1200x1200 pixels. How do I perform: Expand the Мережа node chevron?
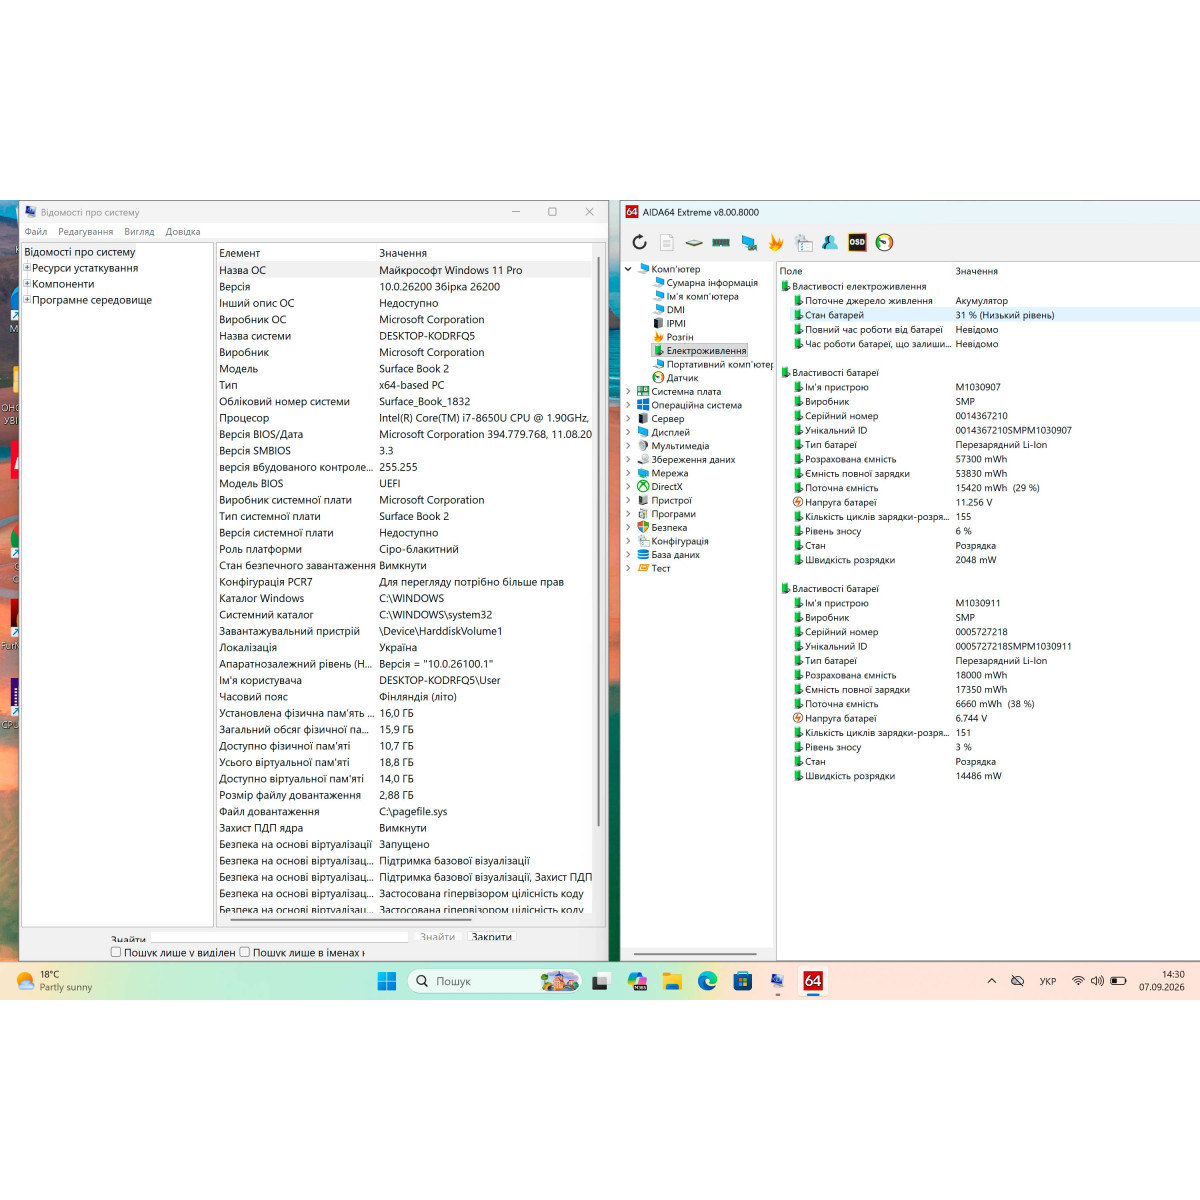pos(628,473)
